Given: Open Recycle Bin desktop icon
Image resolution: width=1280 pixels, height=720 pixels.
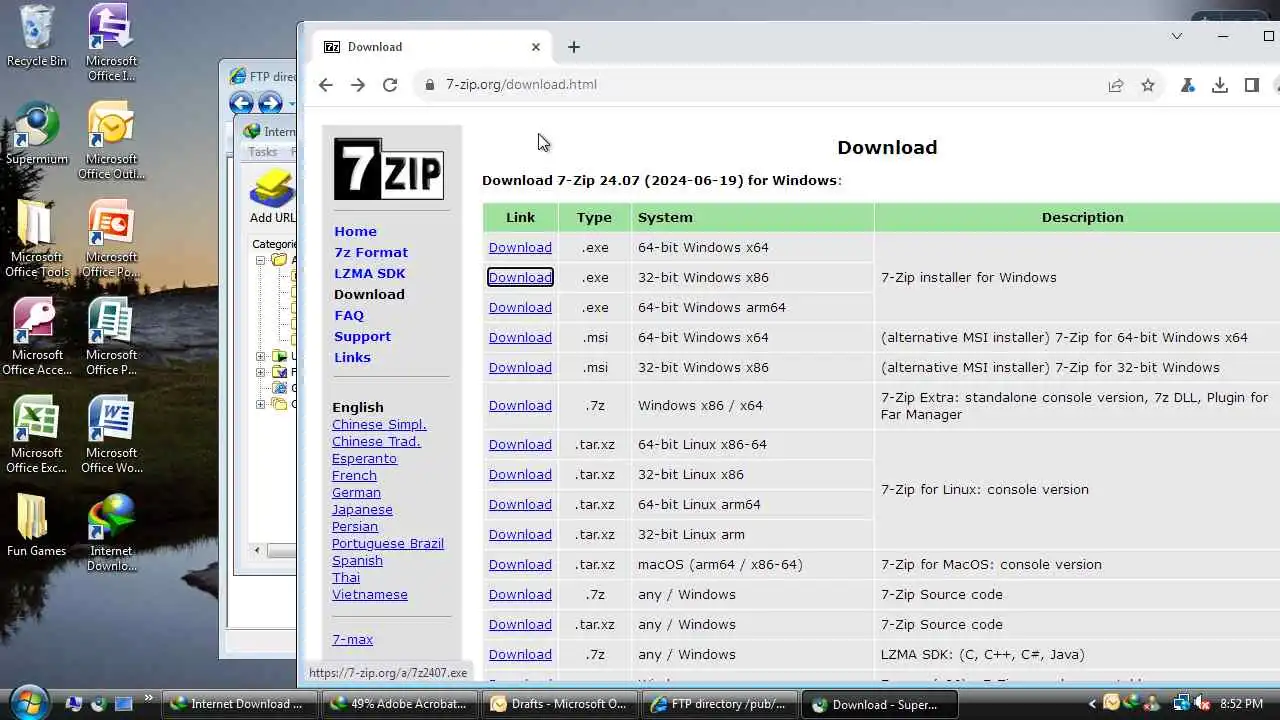Looking at the screenshot, I should coord(37,37).
